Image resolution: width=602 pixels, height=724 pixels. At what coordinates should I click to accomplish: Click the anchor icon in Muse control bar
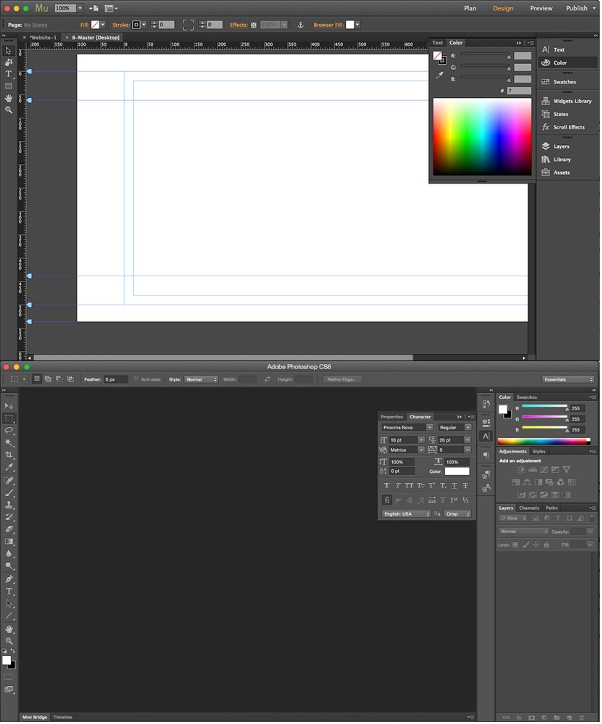tap(301, 25)
